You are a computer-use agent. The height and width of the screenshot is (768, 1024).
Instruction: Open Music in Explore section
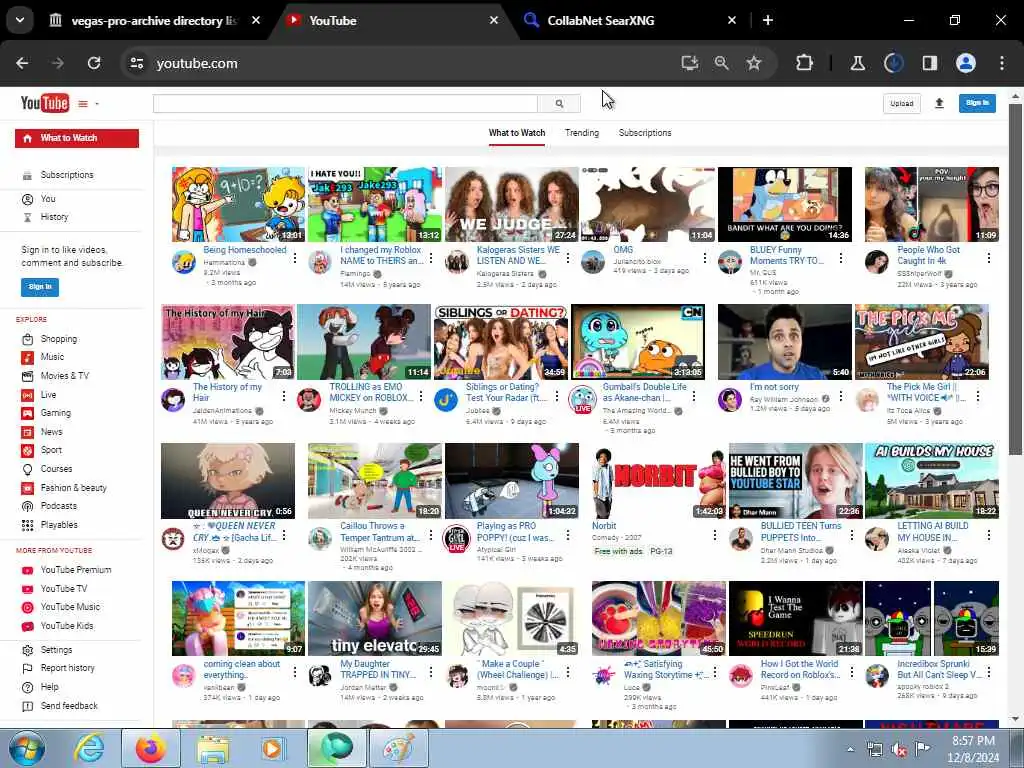[x=52, y=357]
